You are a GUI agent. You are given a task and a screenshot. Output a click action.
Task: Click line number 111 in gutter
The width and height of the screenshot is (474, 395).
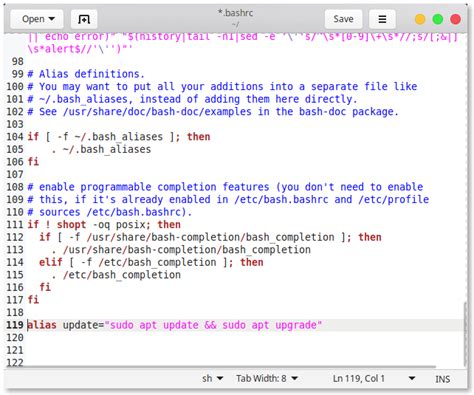pyautogui.click(x=15, y=224)
